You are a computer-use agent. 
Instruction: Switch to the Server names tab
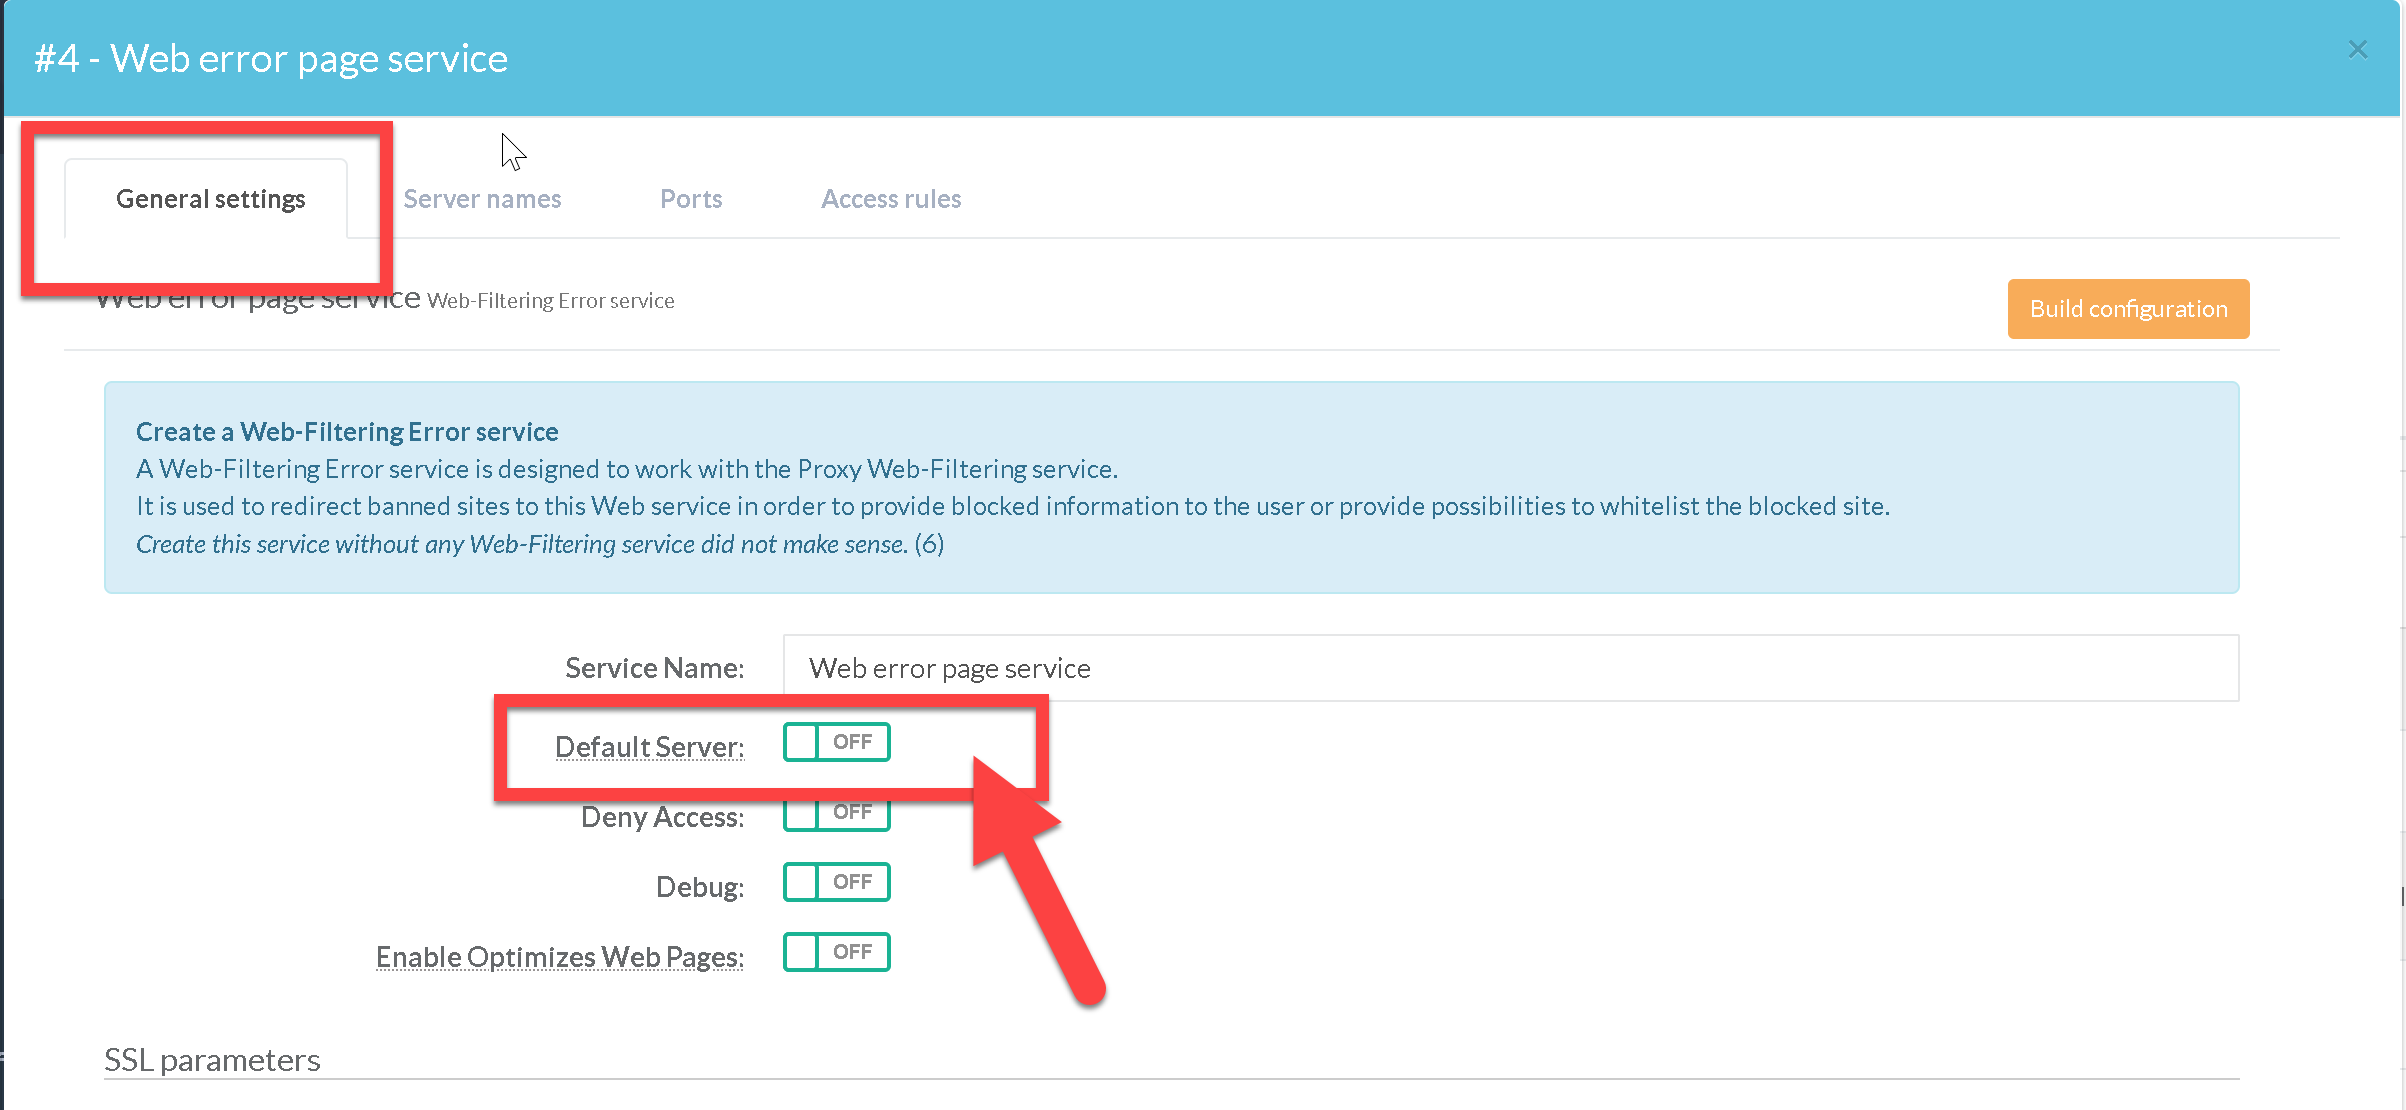tap(482, 199)
